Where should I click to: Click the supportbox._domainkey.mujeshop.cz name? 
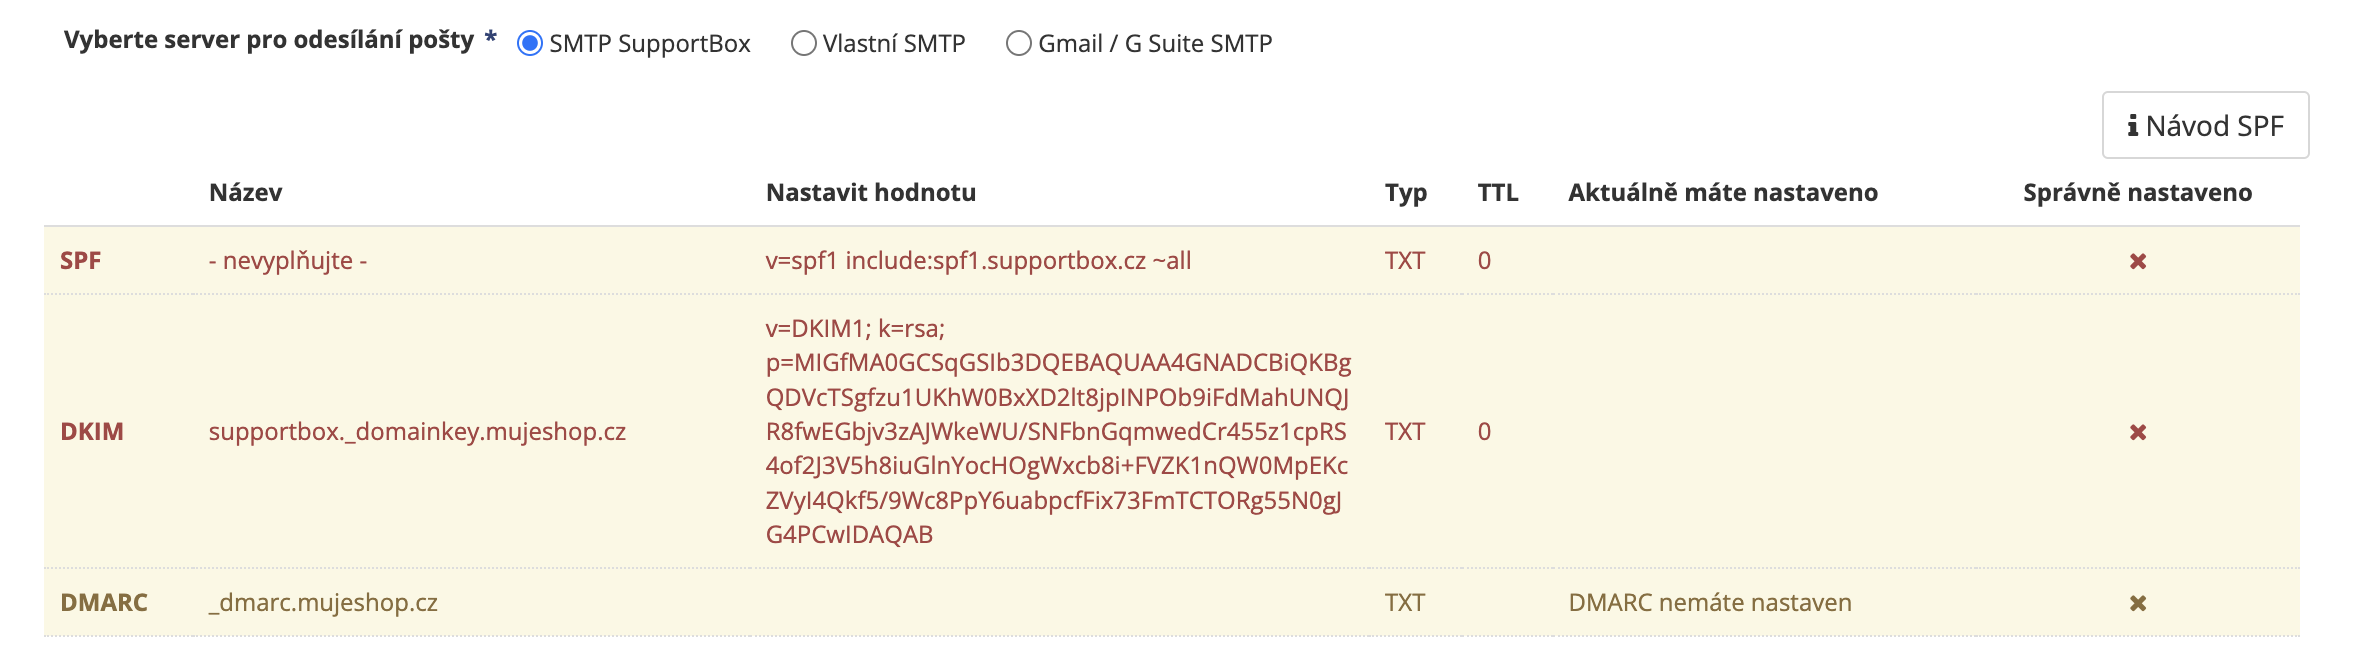tap(417, 432)
